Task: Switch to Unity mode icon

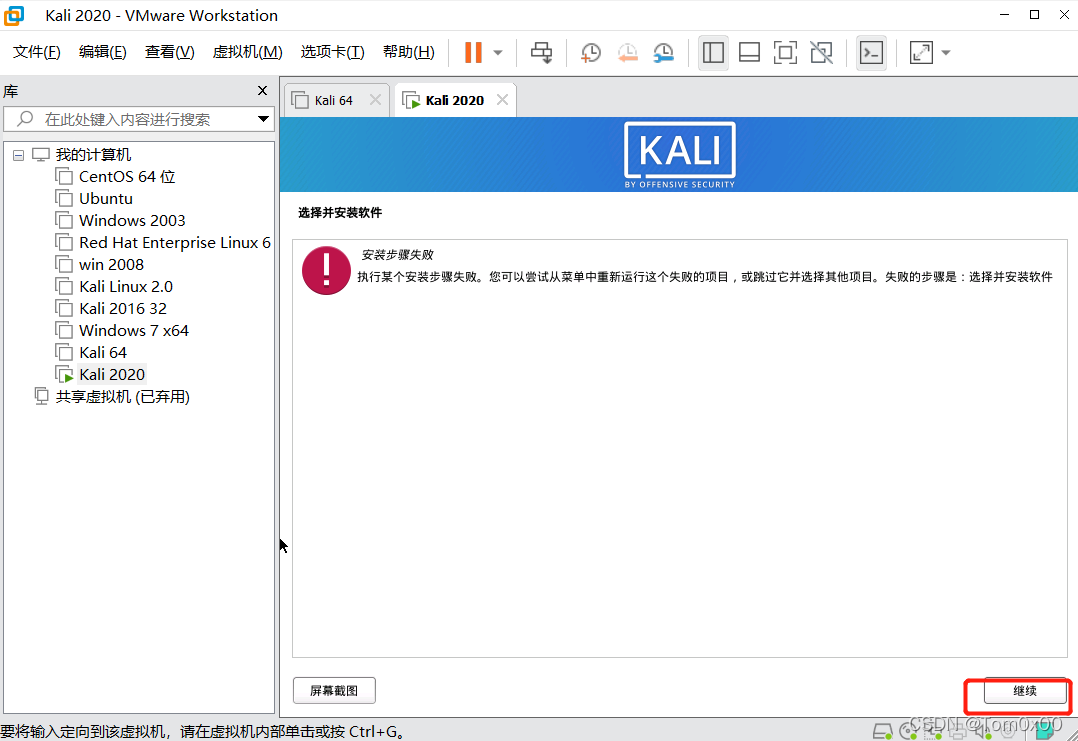Action: (x=822, y=52)
